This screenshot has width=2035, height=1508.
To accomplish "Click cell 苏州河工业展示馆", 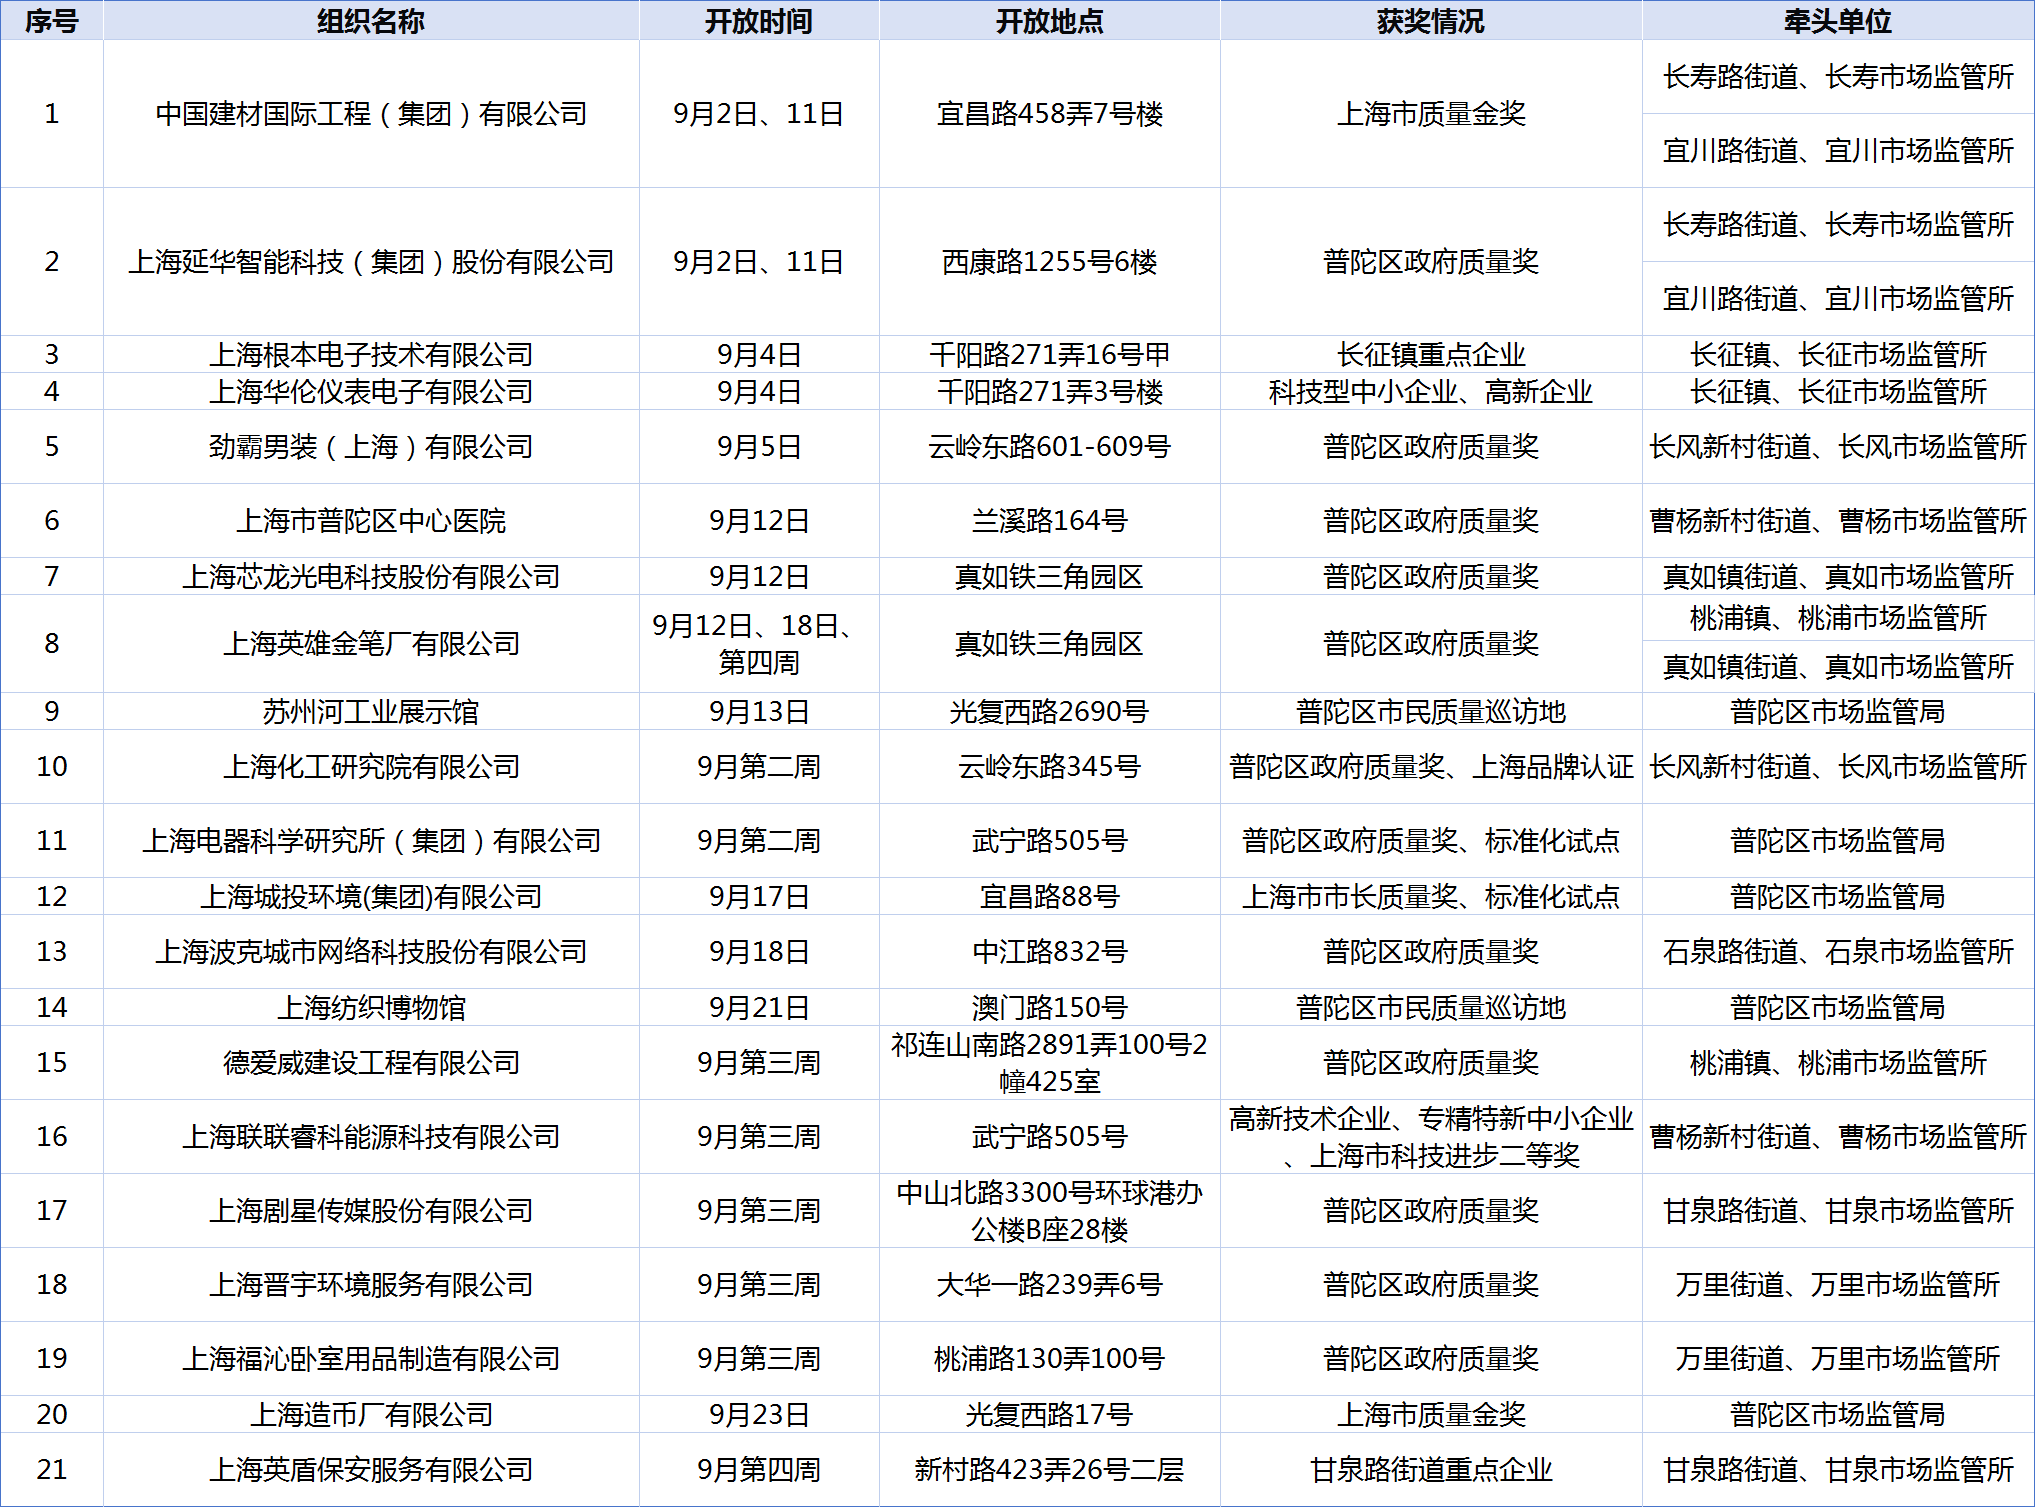I will pyautogui.click(x=370, y=712).
